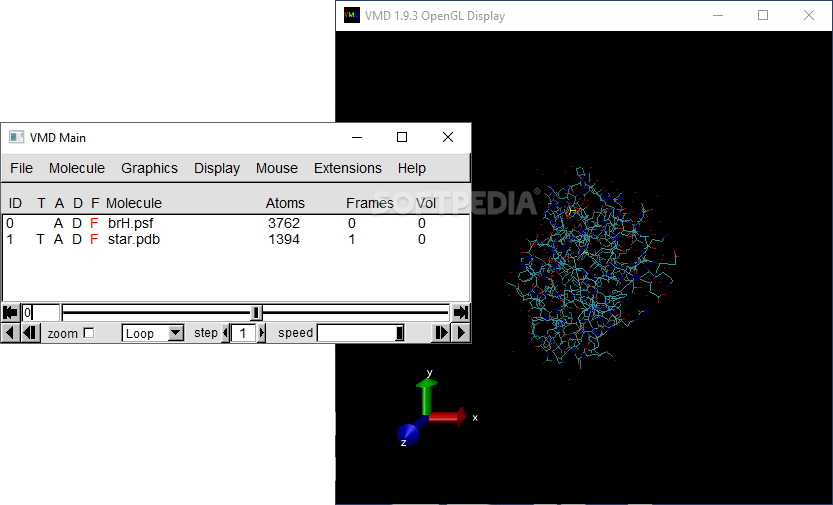The height and width of the screenshot is (505, 833).
Task: Minimize the OpenGL Display window
Action: click(718, 15)
